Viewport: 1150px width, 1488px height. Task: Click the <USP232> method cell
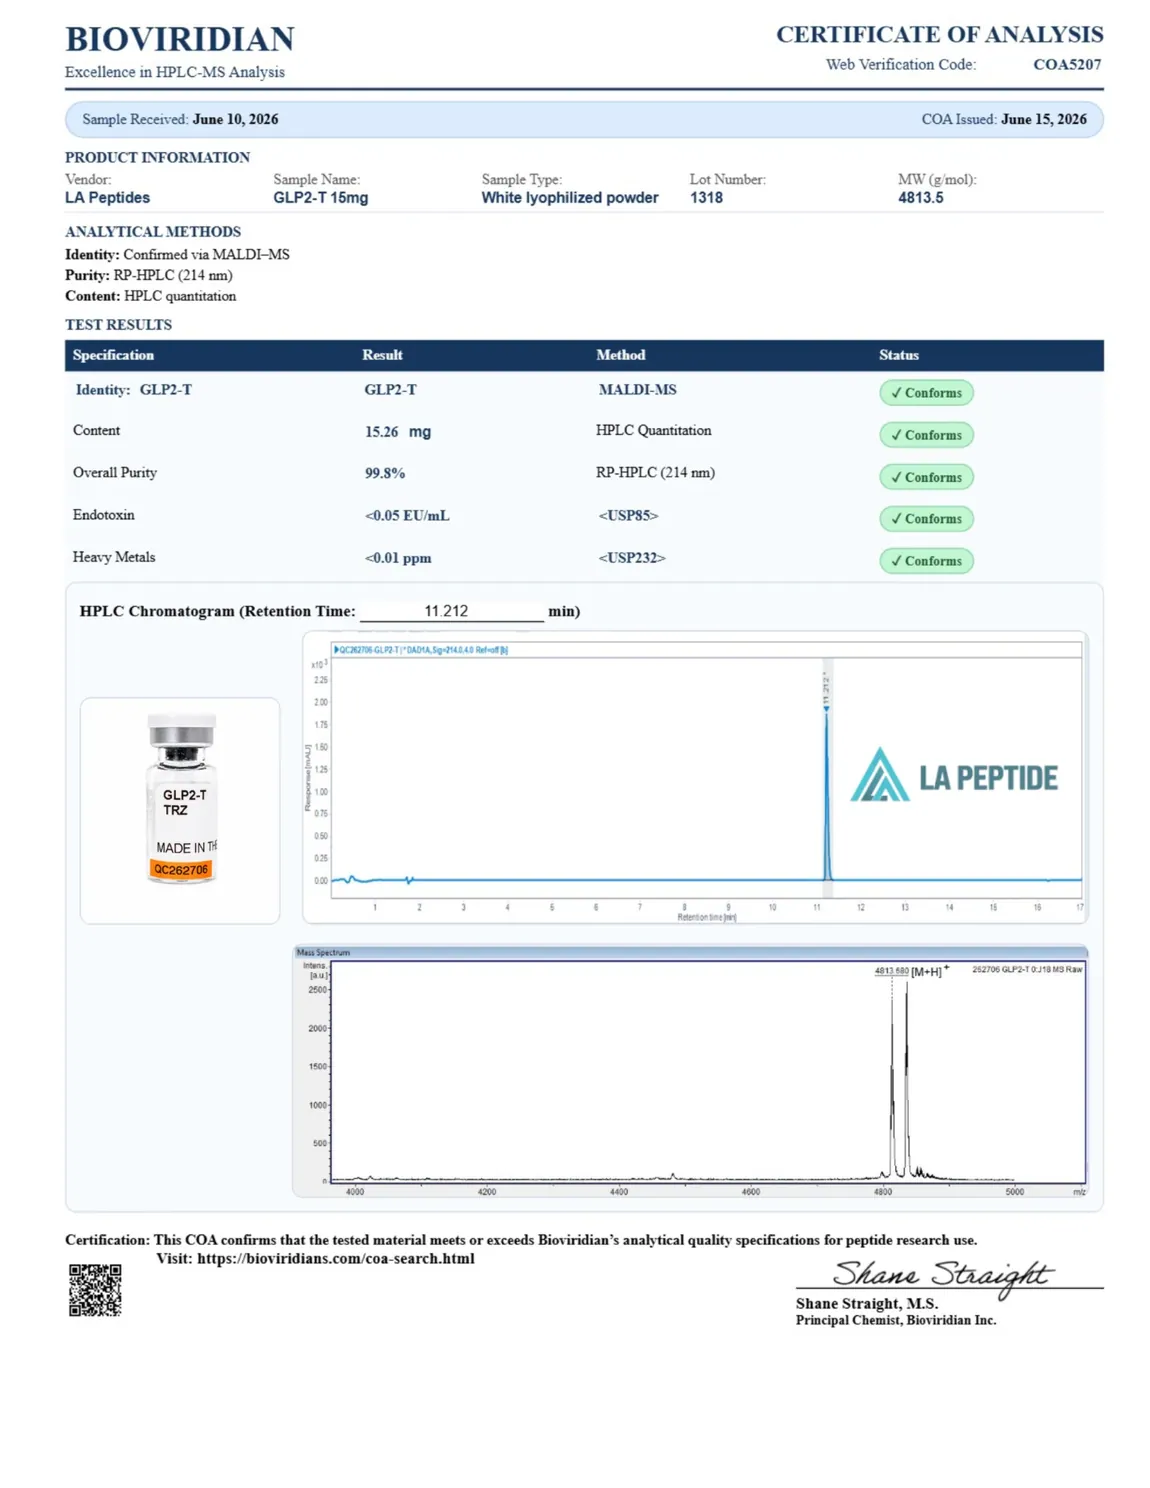click(x=632, y=558)
